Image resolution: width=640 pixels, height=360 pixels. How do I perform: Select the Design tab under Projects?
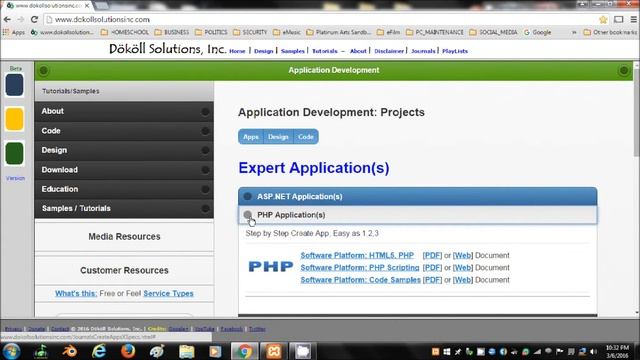(x=278, y=137)
